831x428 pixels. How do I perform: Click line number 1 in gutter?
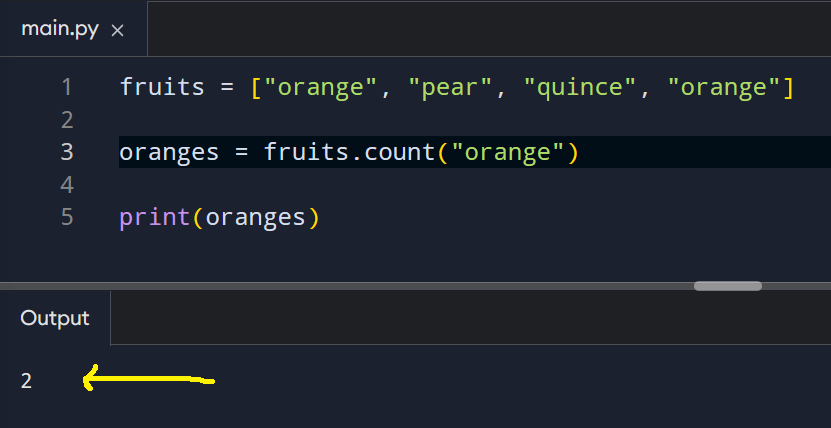click(x=66, y=87)
